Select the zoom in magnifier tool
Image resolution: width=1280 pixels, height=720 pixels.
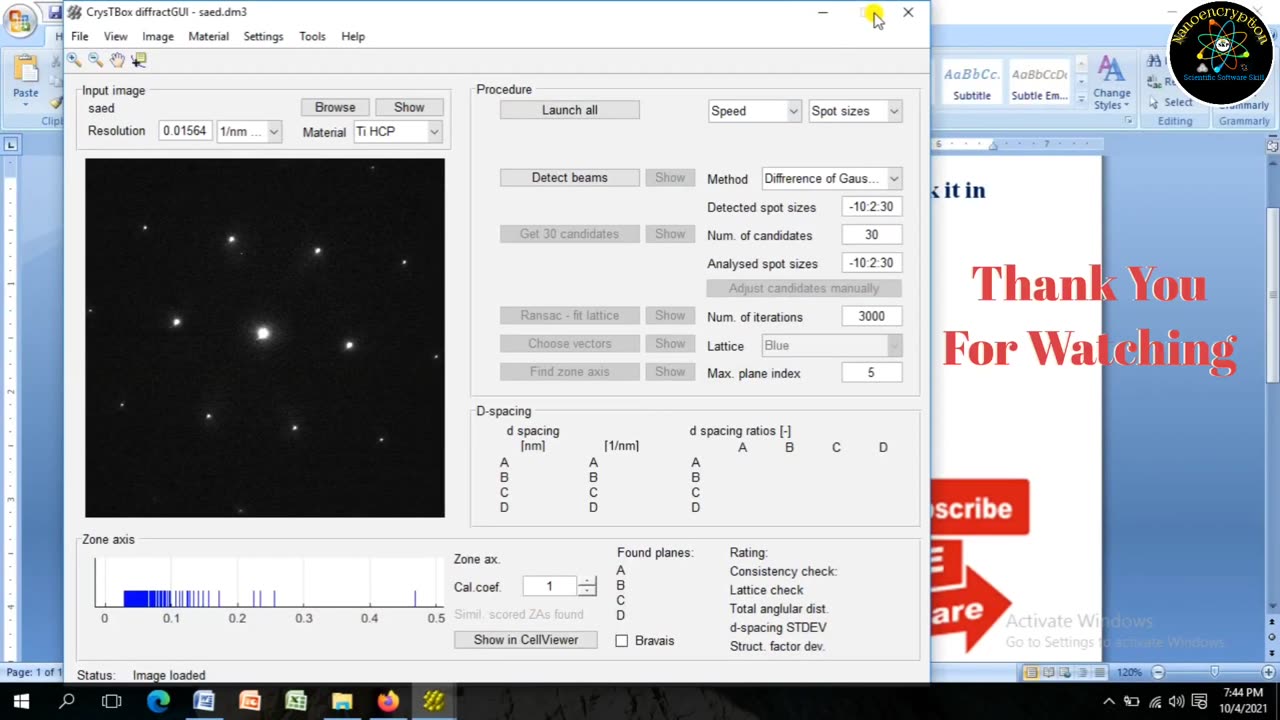[74, 60]
